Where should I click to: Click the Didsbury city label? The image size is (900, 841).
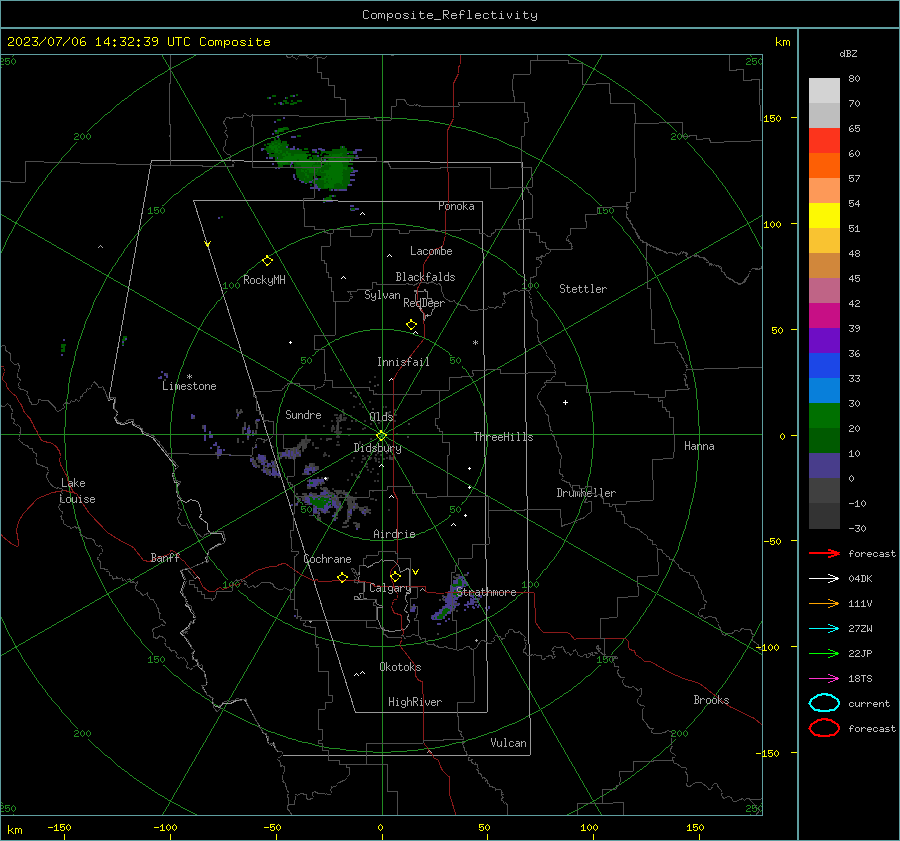click(x=377, y=448)
